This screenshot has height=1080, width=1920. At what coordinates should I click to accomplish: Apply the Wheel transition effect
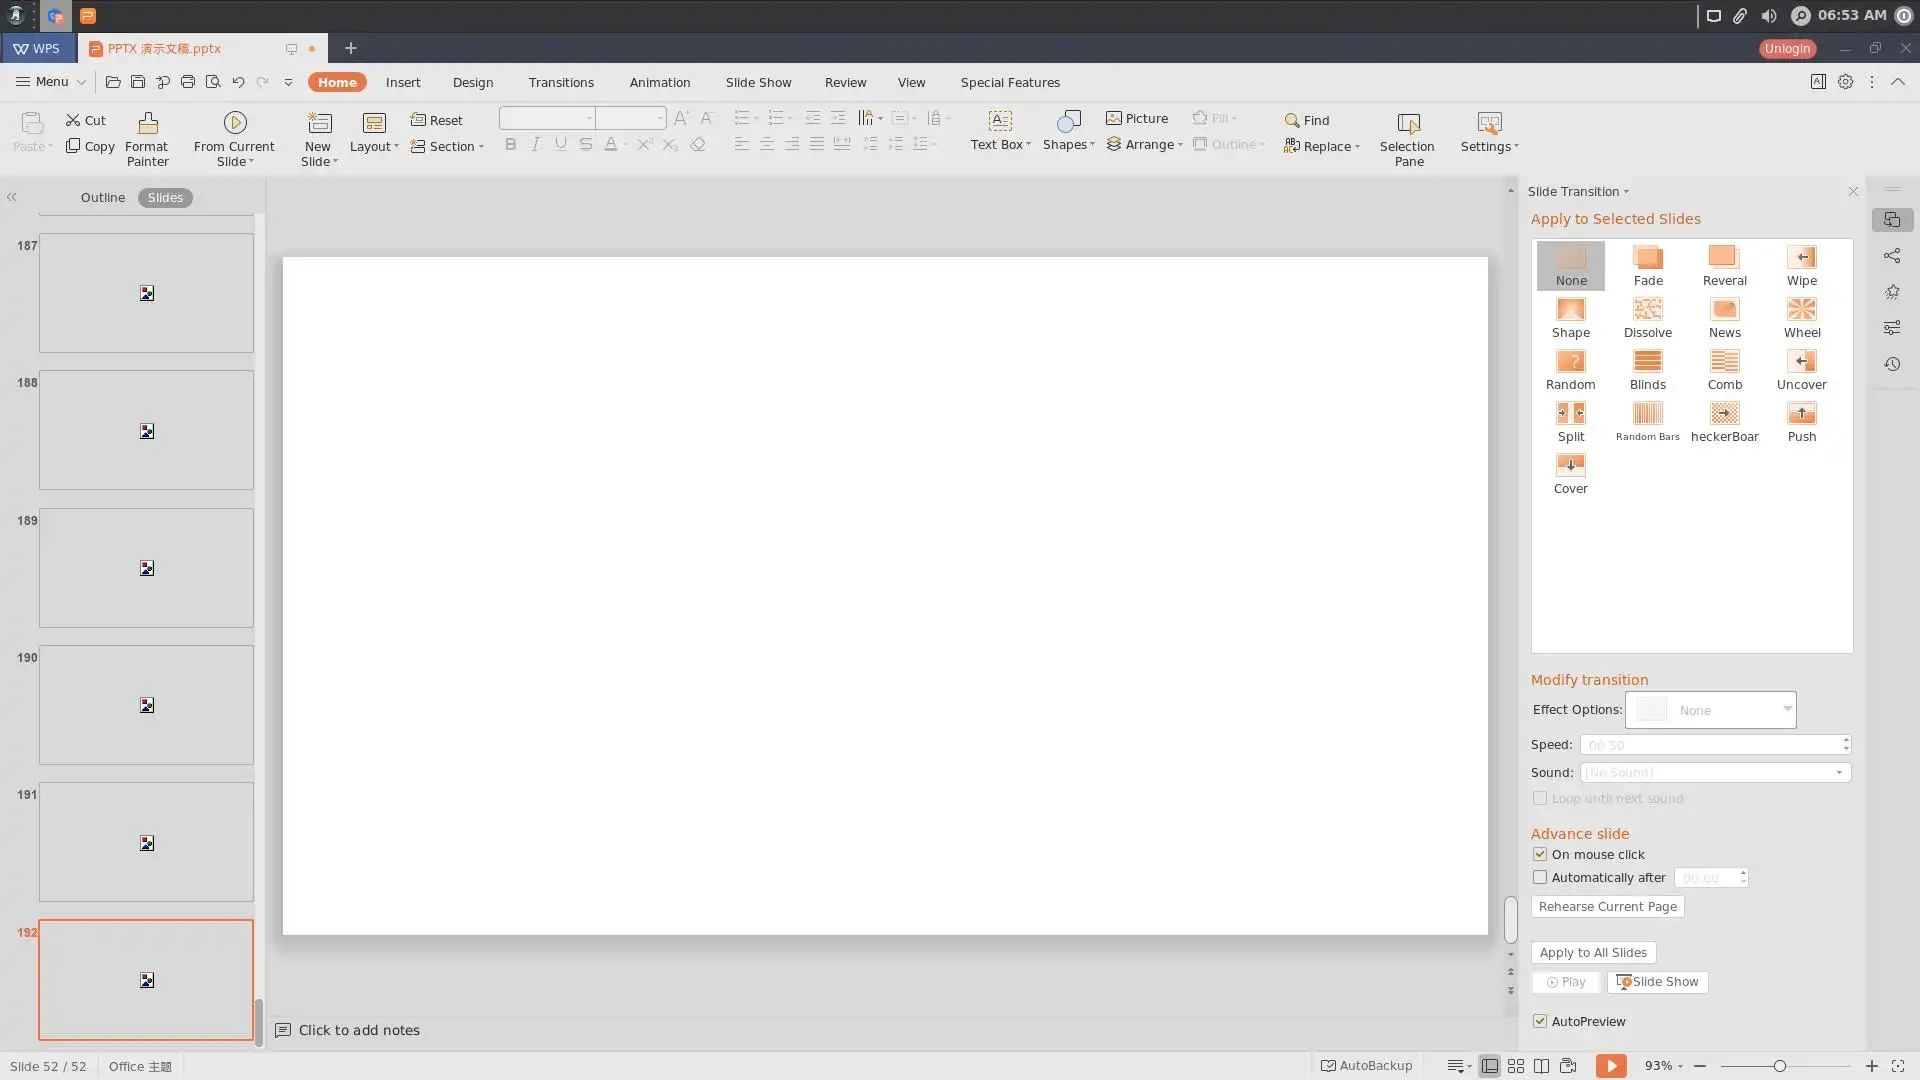pyautogui.click(x=1801, y=317)
